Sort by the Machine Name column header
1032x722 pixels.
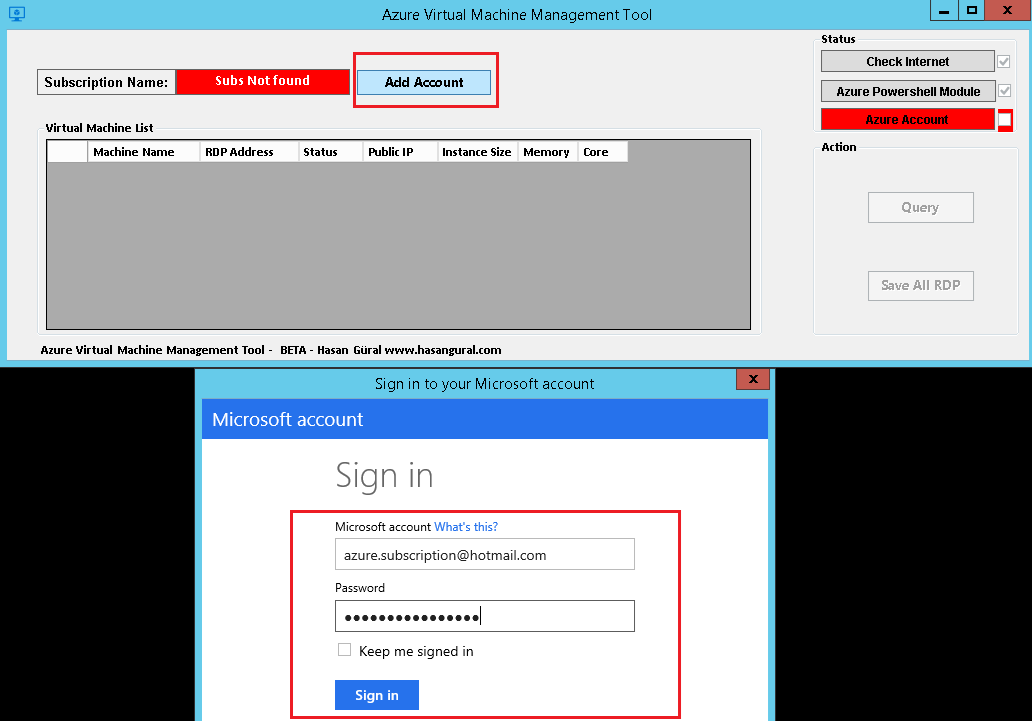click(x=143, y=152)
